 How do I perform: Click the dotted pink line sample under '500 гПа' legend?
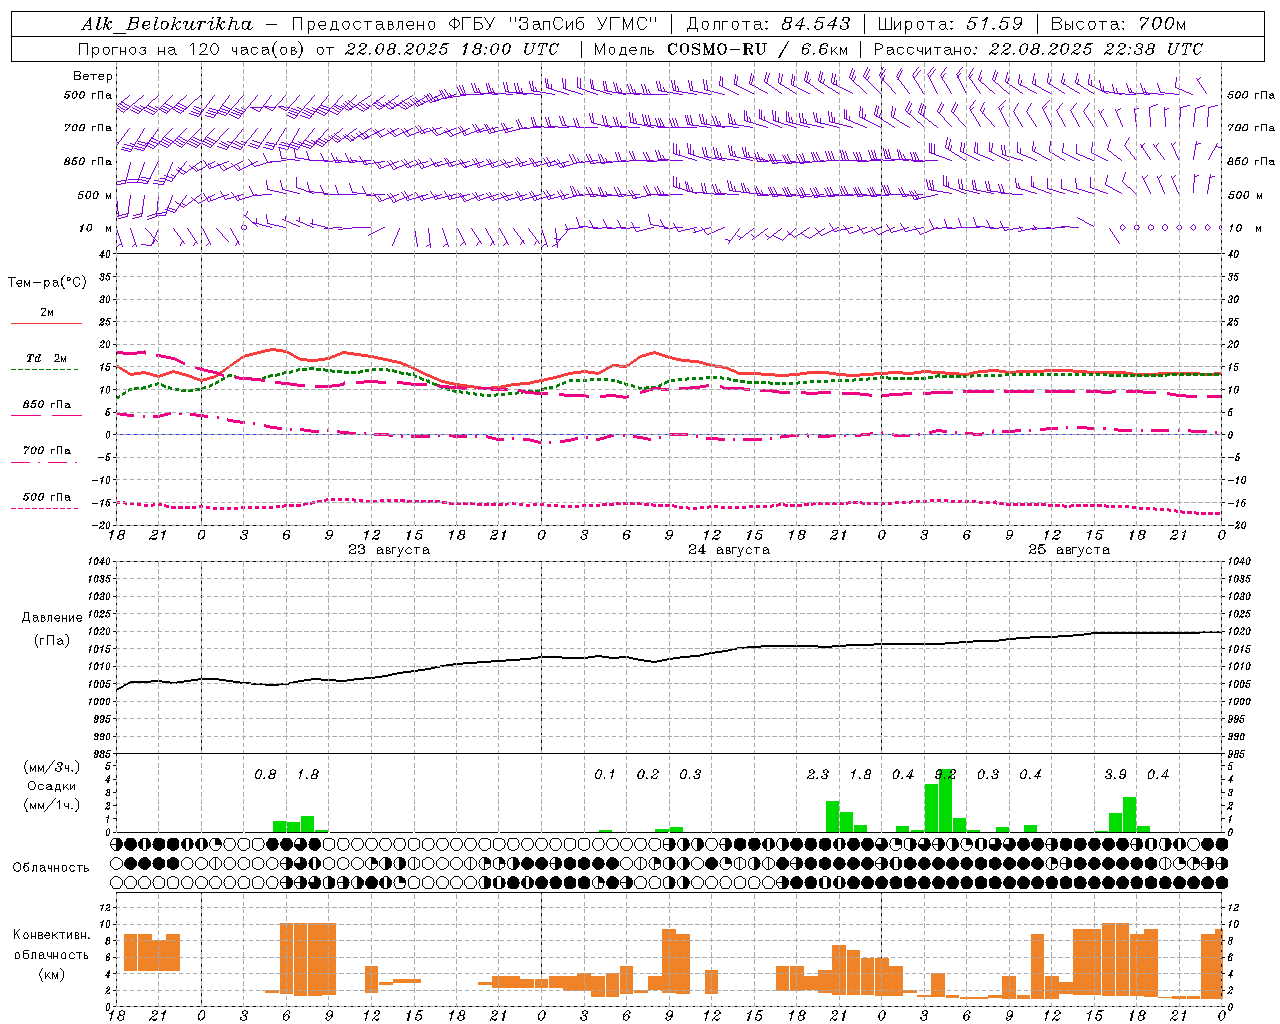point(46,508)
